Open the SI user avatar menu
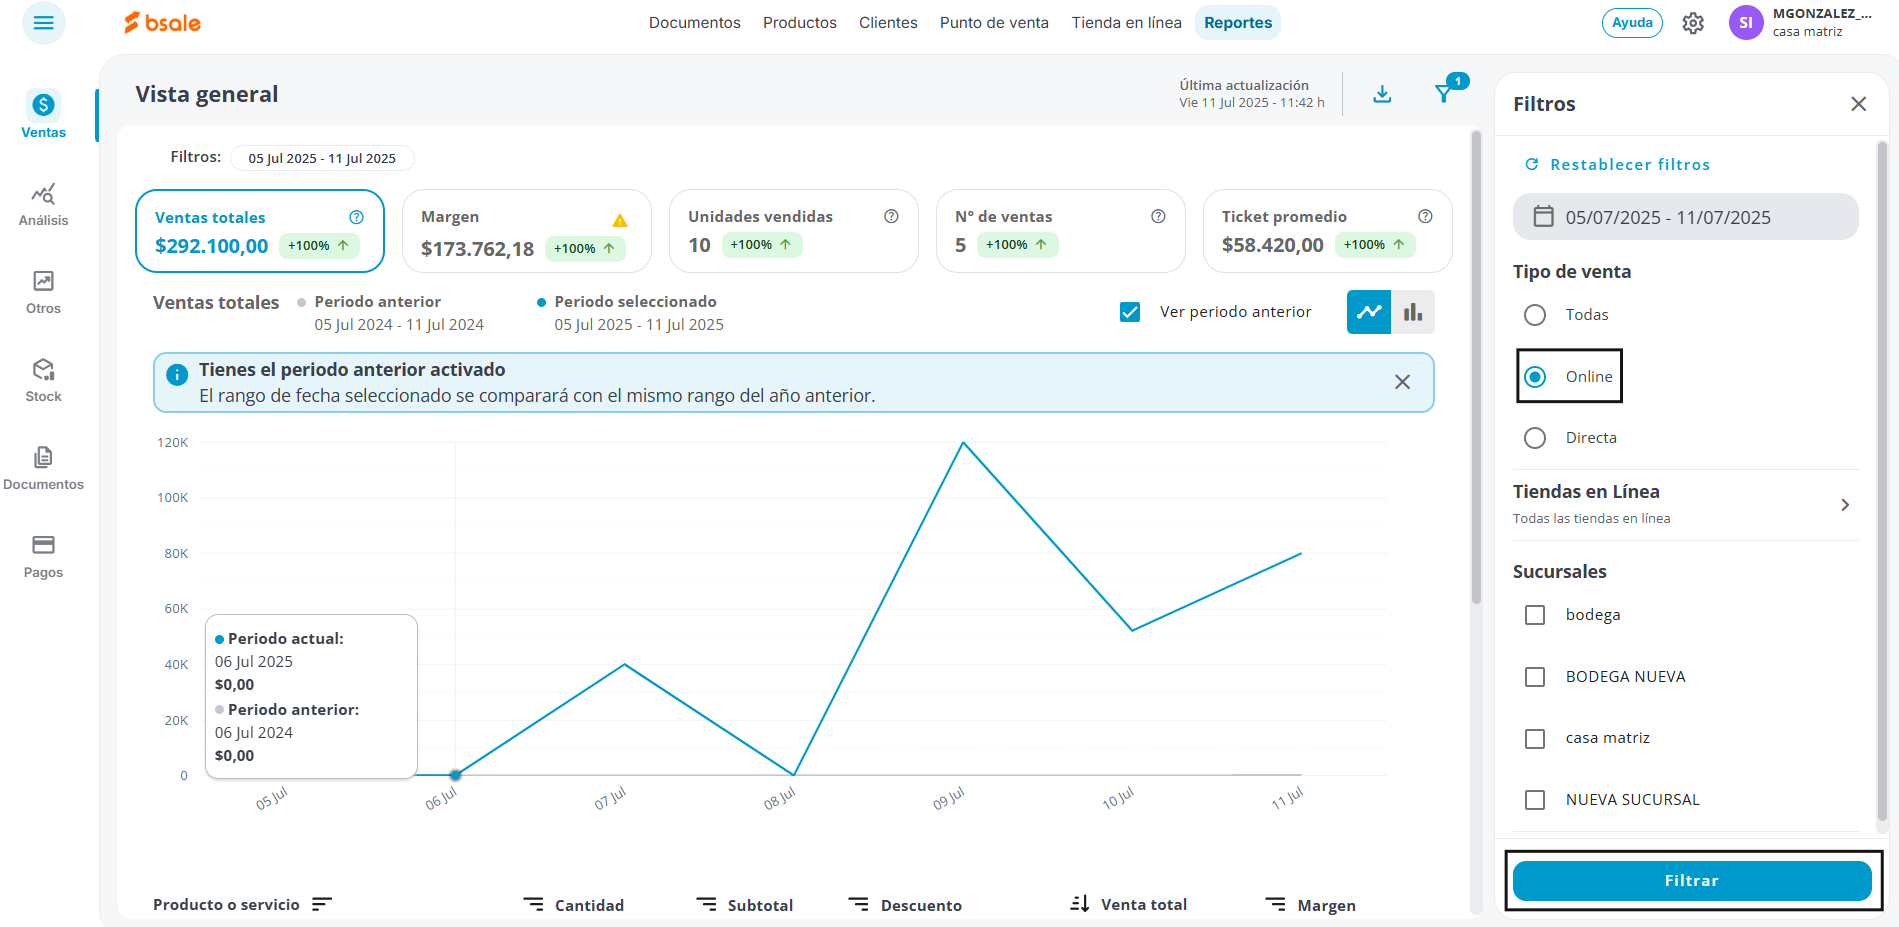Viewport: 1899px width, 927px height. click(1746, 23)
